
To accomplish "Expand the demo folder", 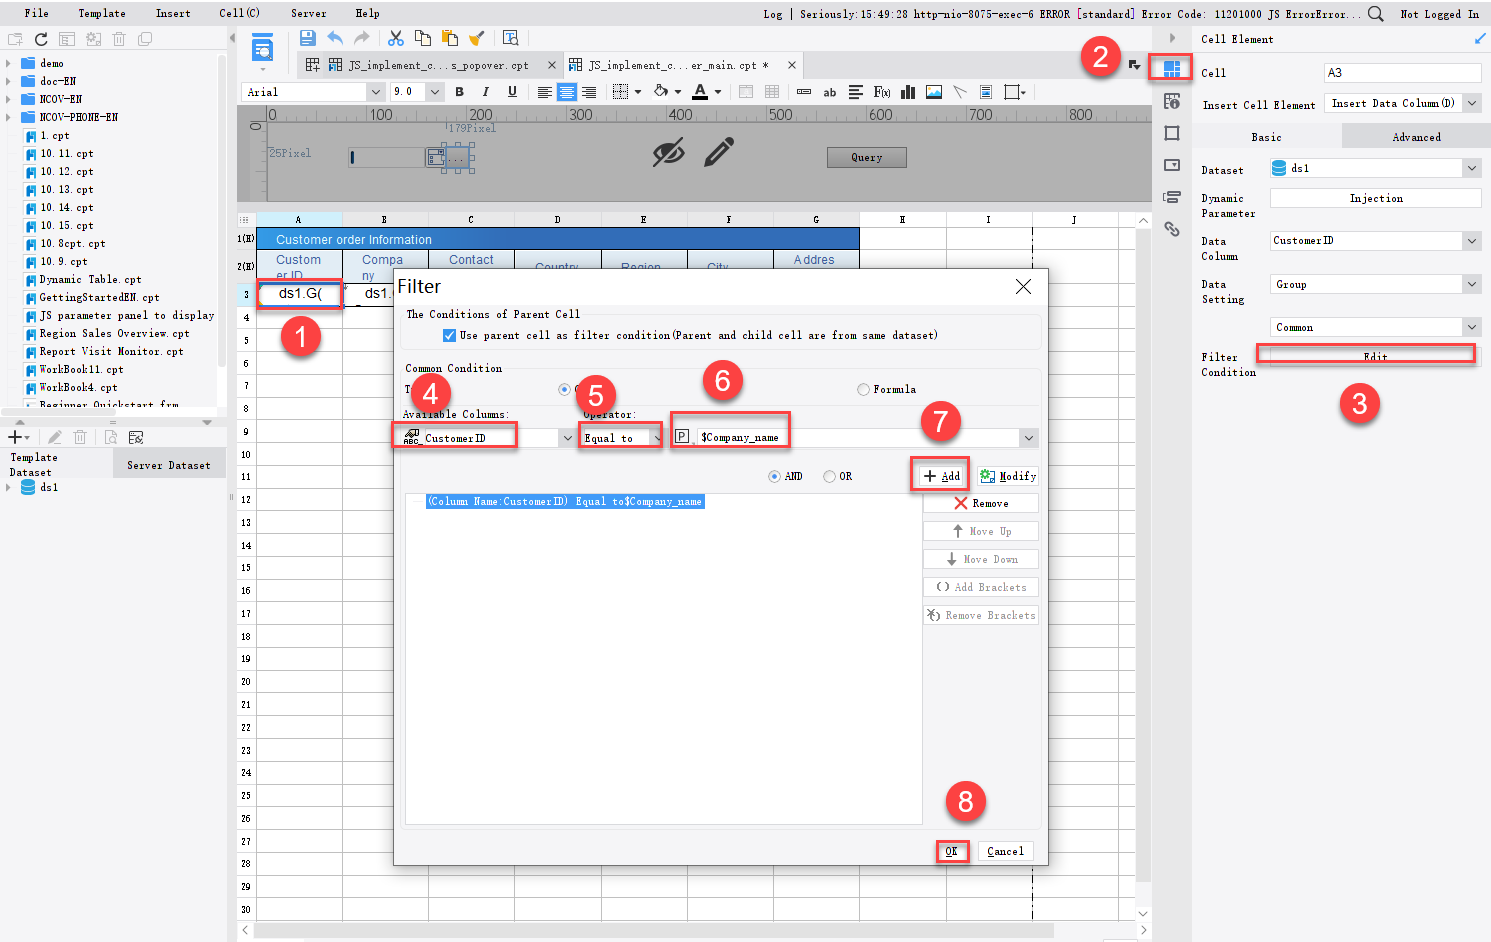I will 8,63.
